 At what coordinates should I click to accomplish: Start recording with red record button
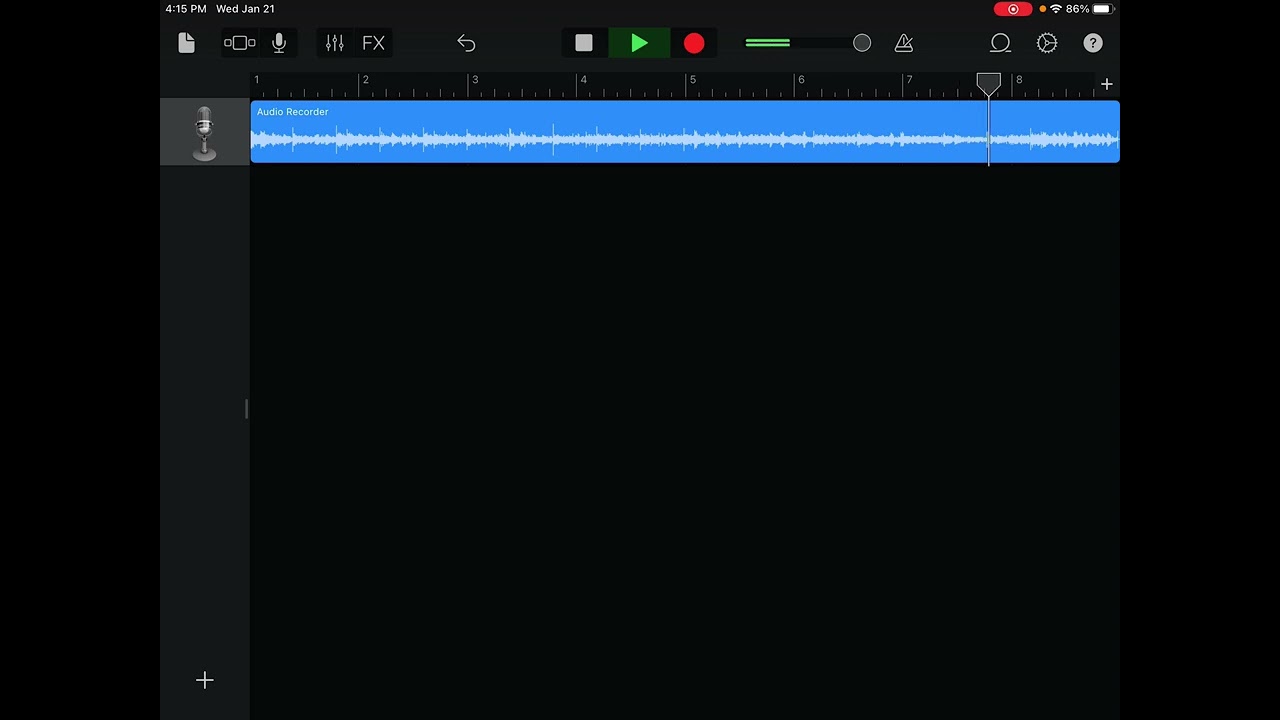tap(694, 43)
